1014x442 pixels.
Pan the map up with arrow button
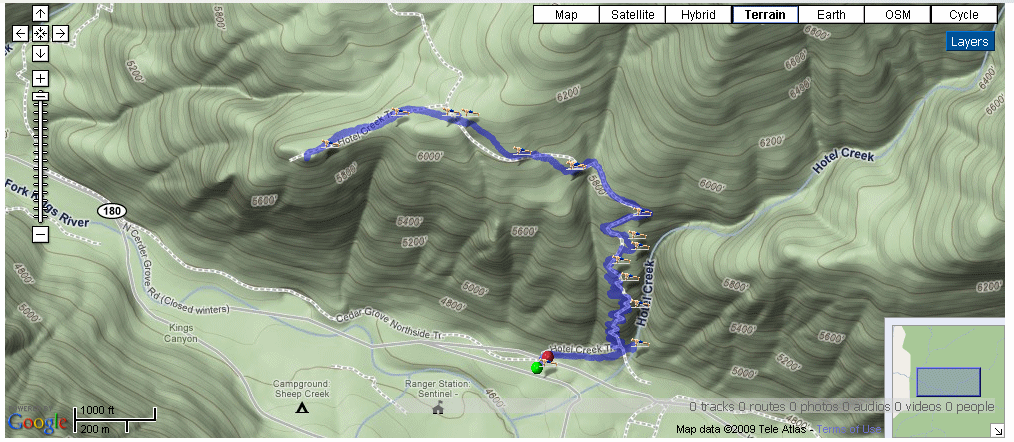pyautogui.click(x=40, y=14)
